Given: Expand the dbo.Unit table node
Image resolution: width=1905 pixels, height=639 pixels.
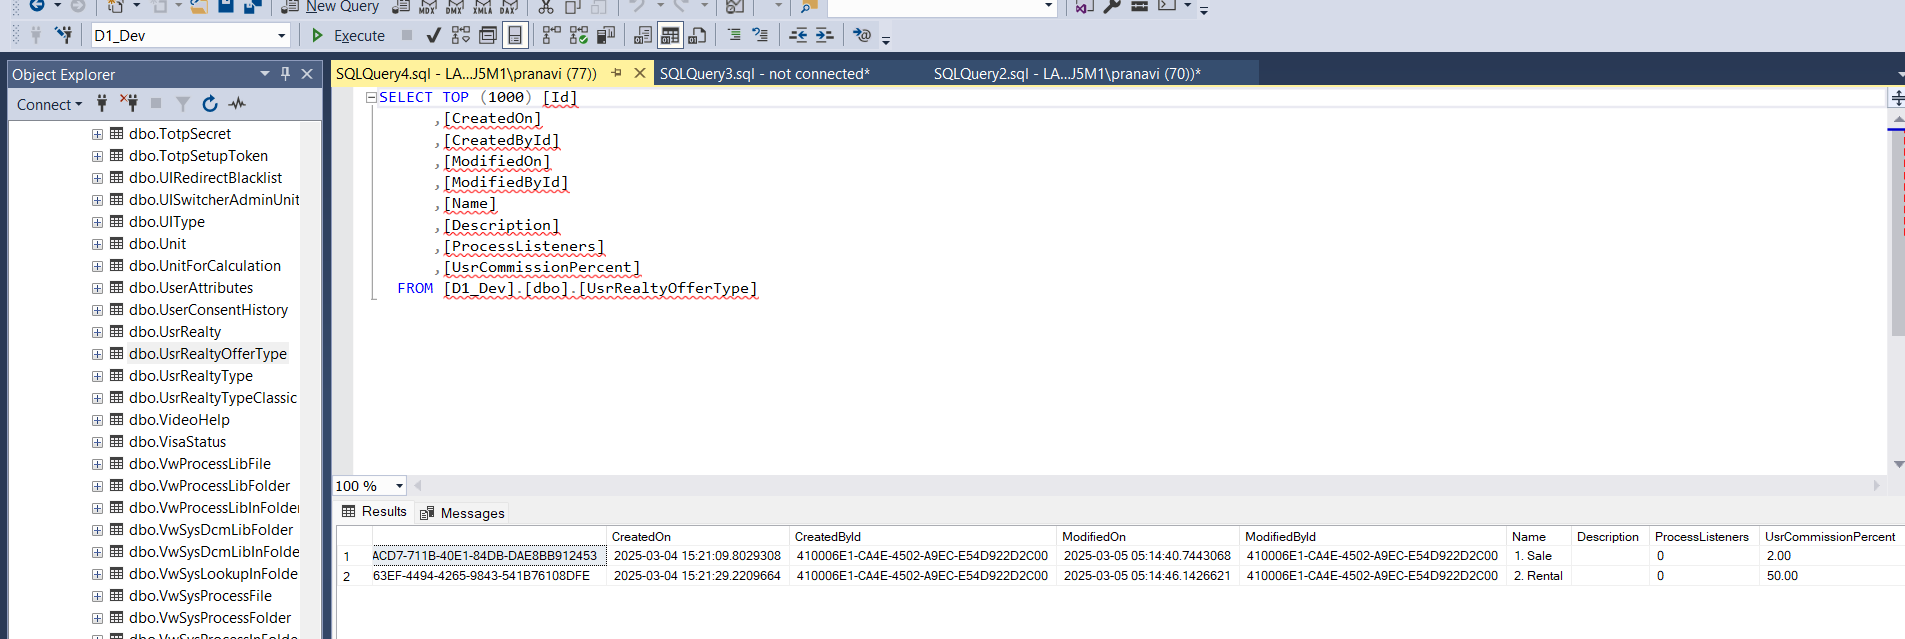Looking at the screenshot, I should tap(97, 244).
